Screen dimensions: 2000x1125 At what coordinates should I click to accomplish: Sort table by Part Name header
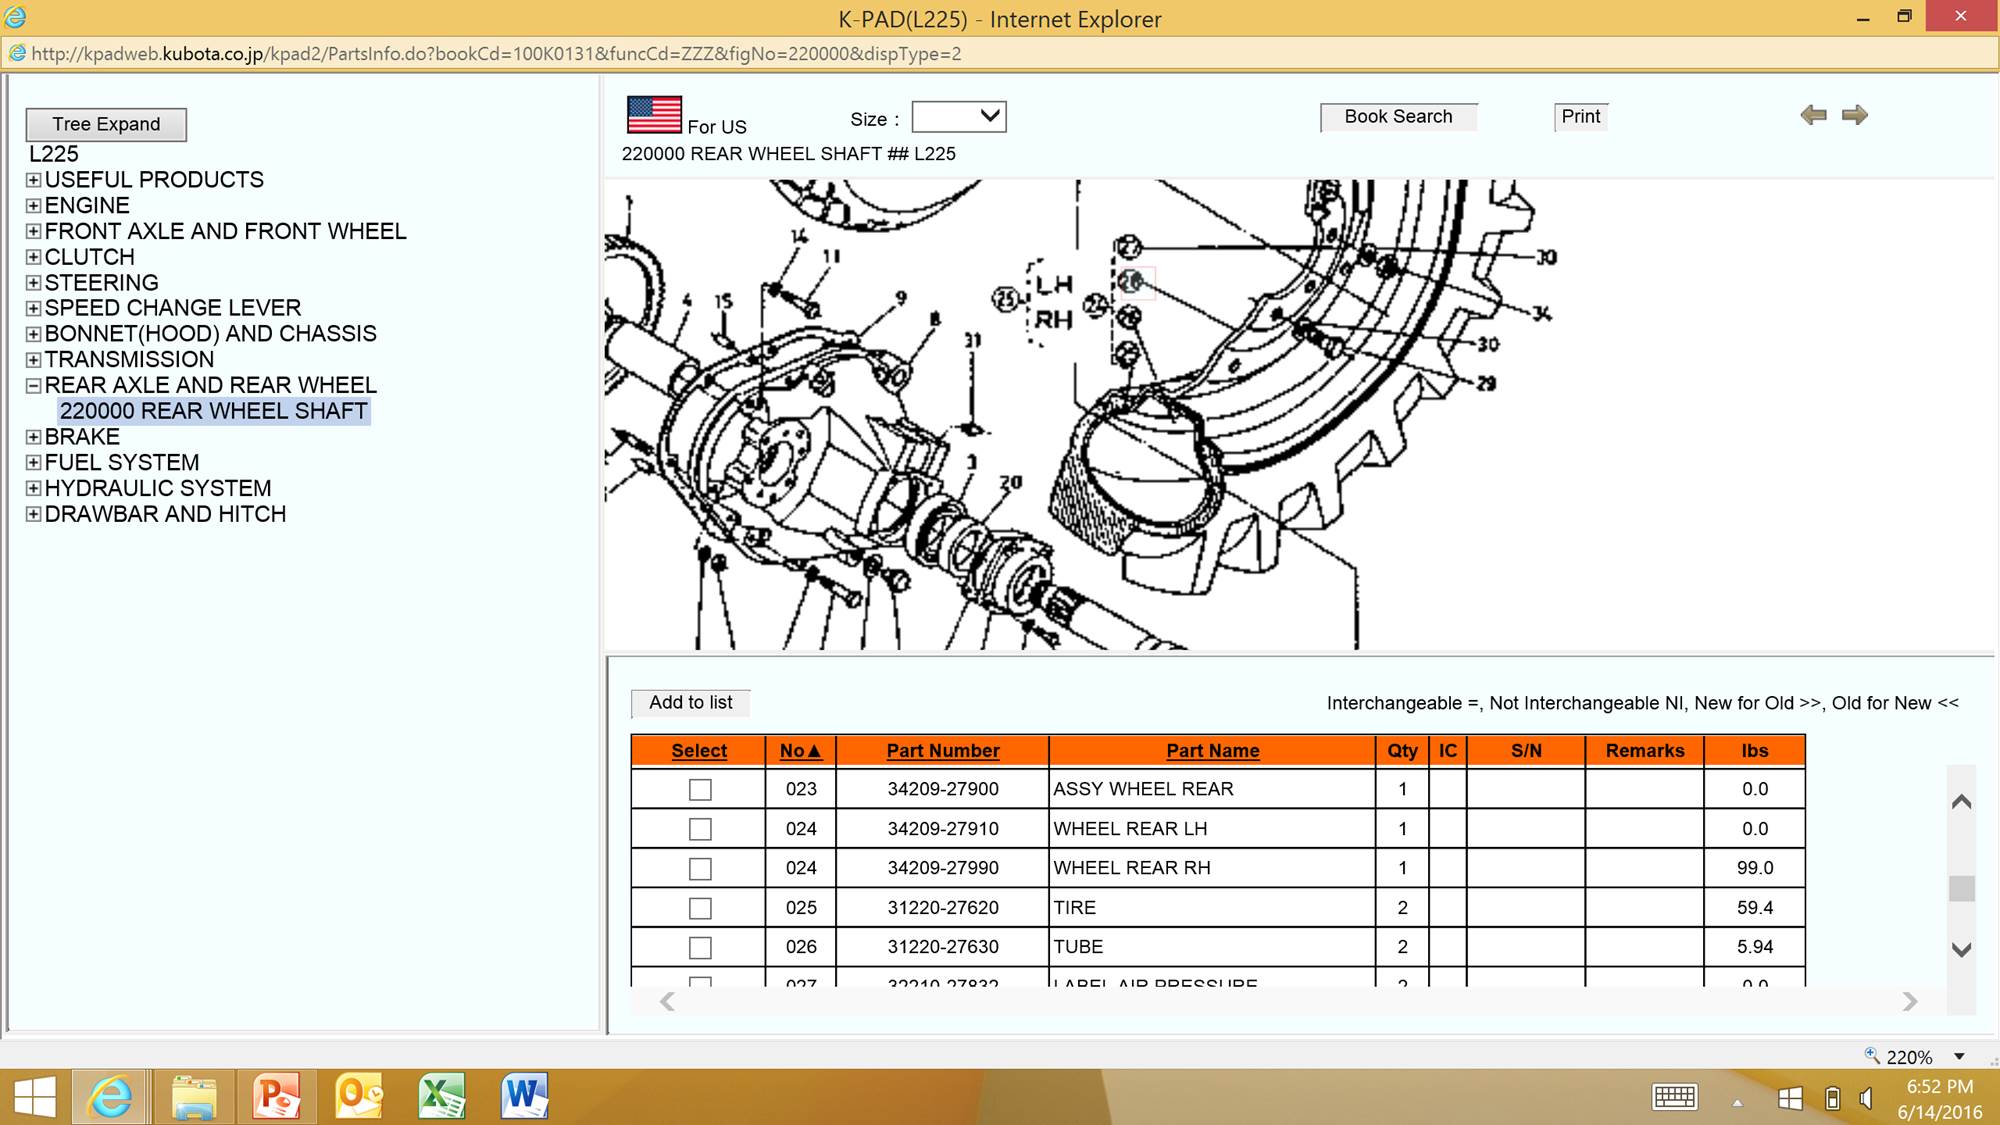point(1212,751)
